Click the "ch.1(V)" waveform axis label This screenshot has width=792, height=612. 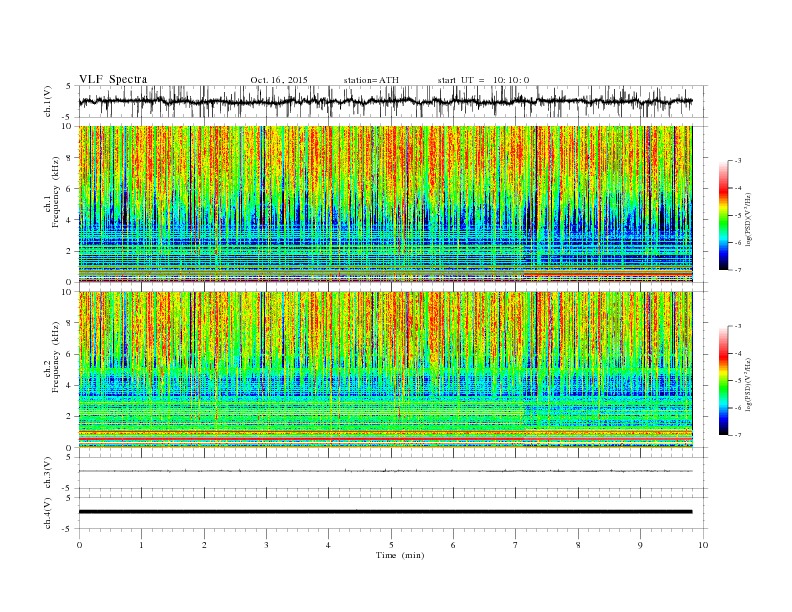click(48, 101)
